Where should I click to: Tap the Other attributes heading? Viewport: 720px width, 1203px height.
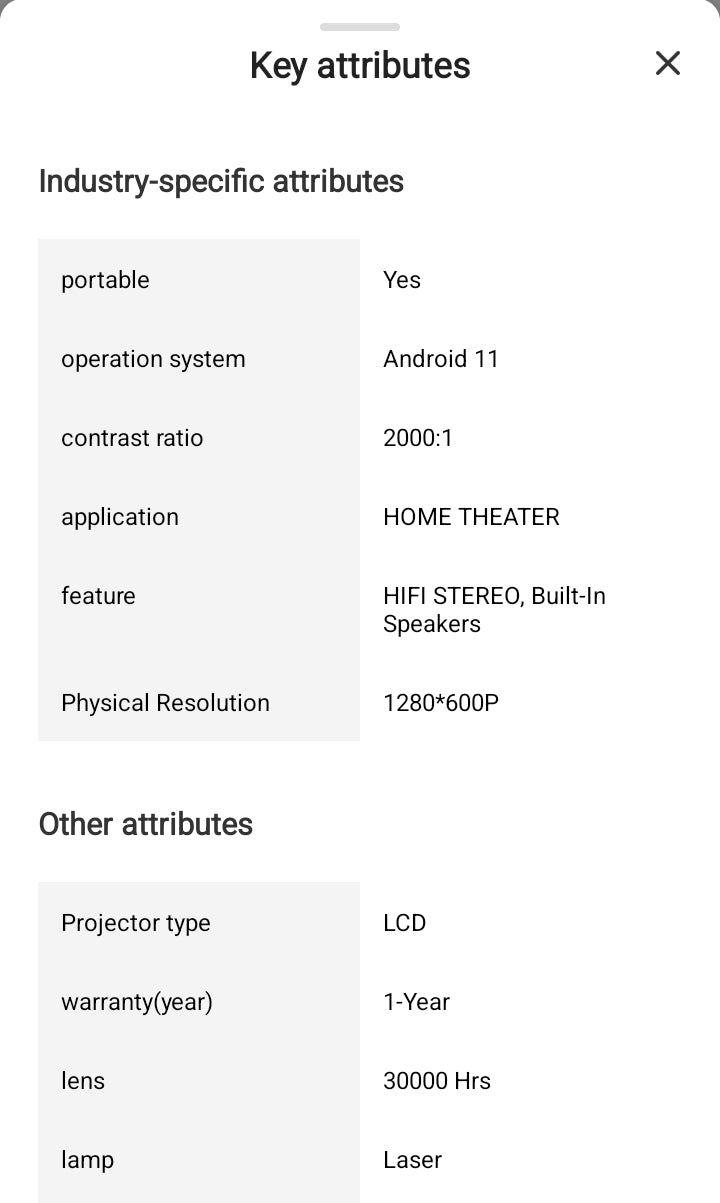coord(146,825)
